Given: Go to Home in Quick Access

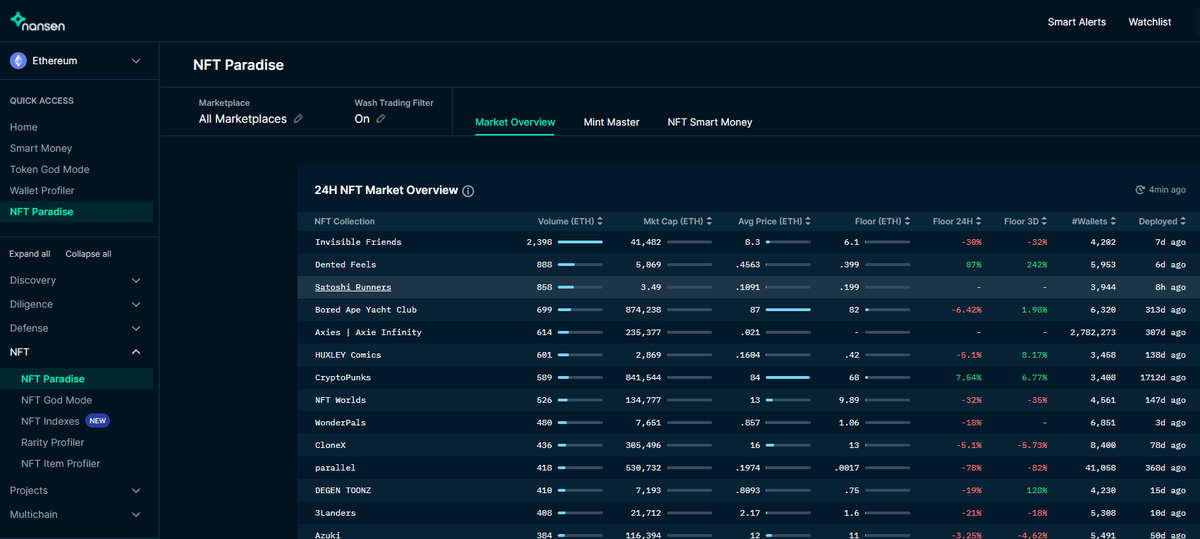Looking at the screenshot, I should tap(24, 127).
